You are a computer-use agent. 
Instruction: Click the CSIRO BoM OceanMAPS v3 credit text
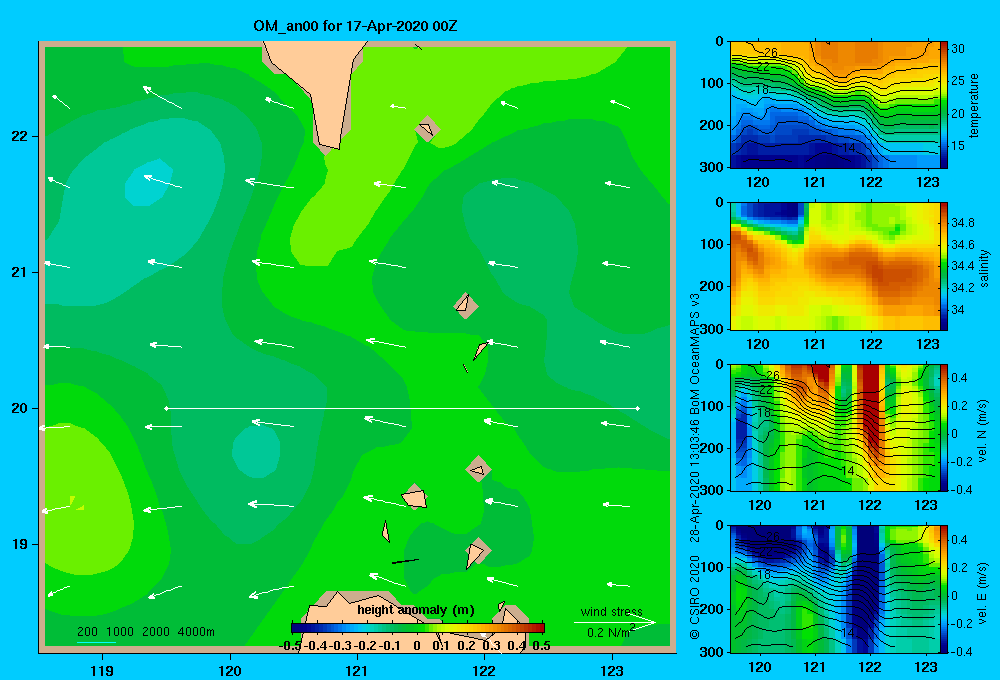[x=695, y=466]
